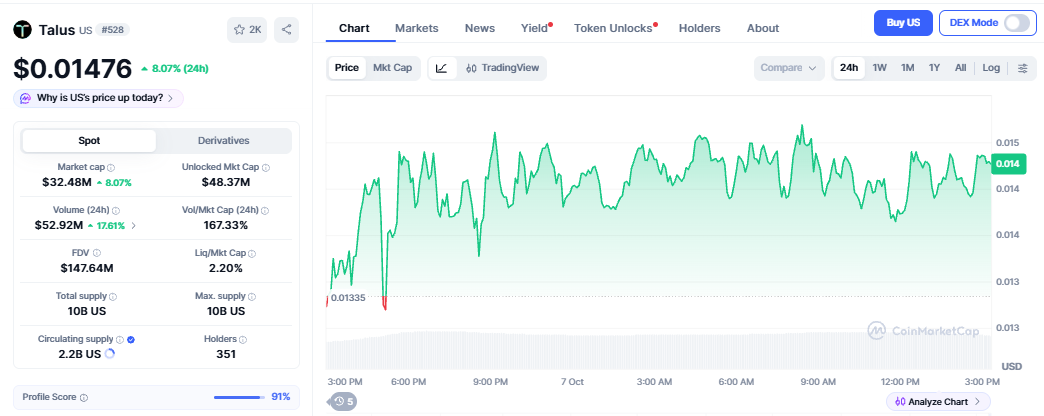The height and width of the screenshot is (416, 1044).
Task: Open Unlocked Mkt Cap info icon
Action: coord(266,168)
